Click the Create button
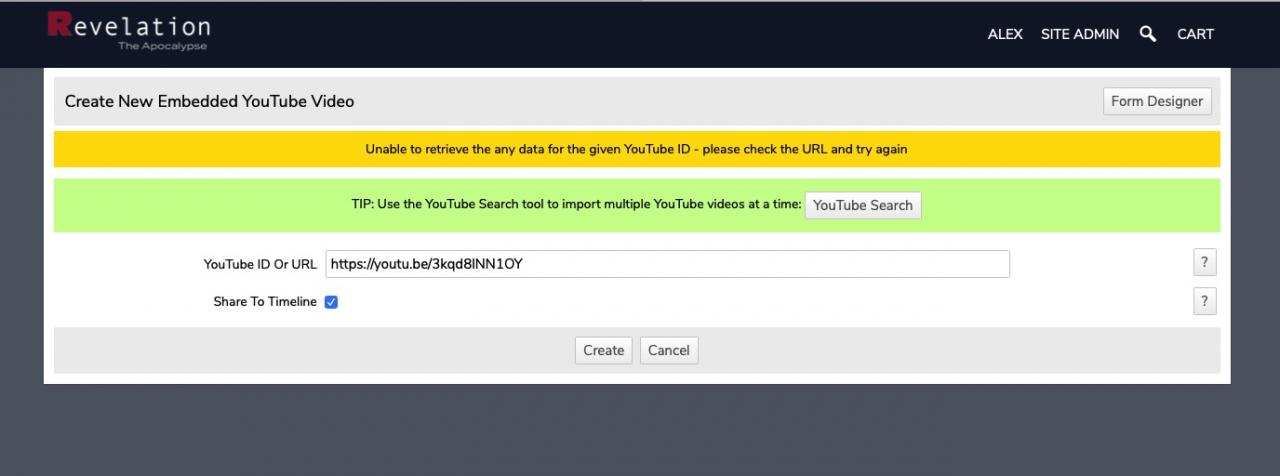Viewport: 1280px width, 476px height. click(x=604, y=350)
